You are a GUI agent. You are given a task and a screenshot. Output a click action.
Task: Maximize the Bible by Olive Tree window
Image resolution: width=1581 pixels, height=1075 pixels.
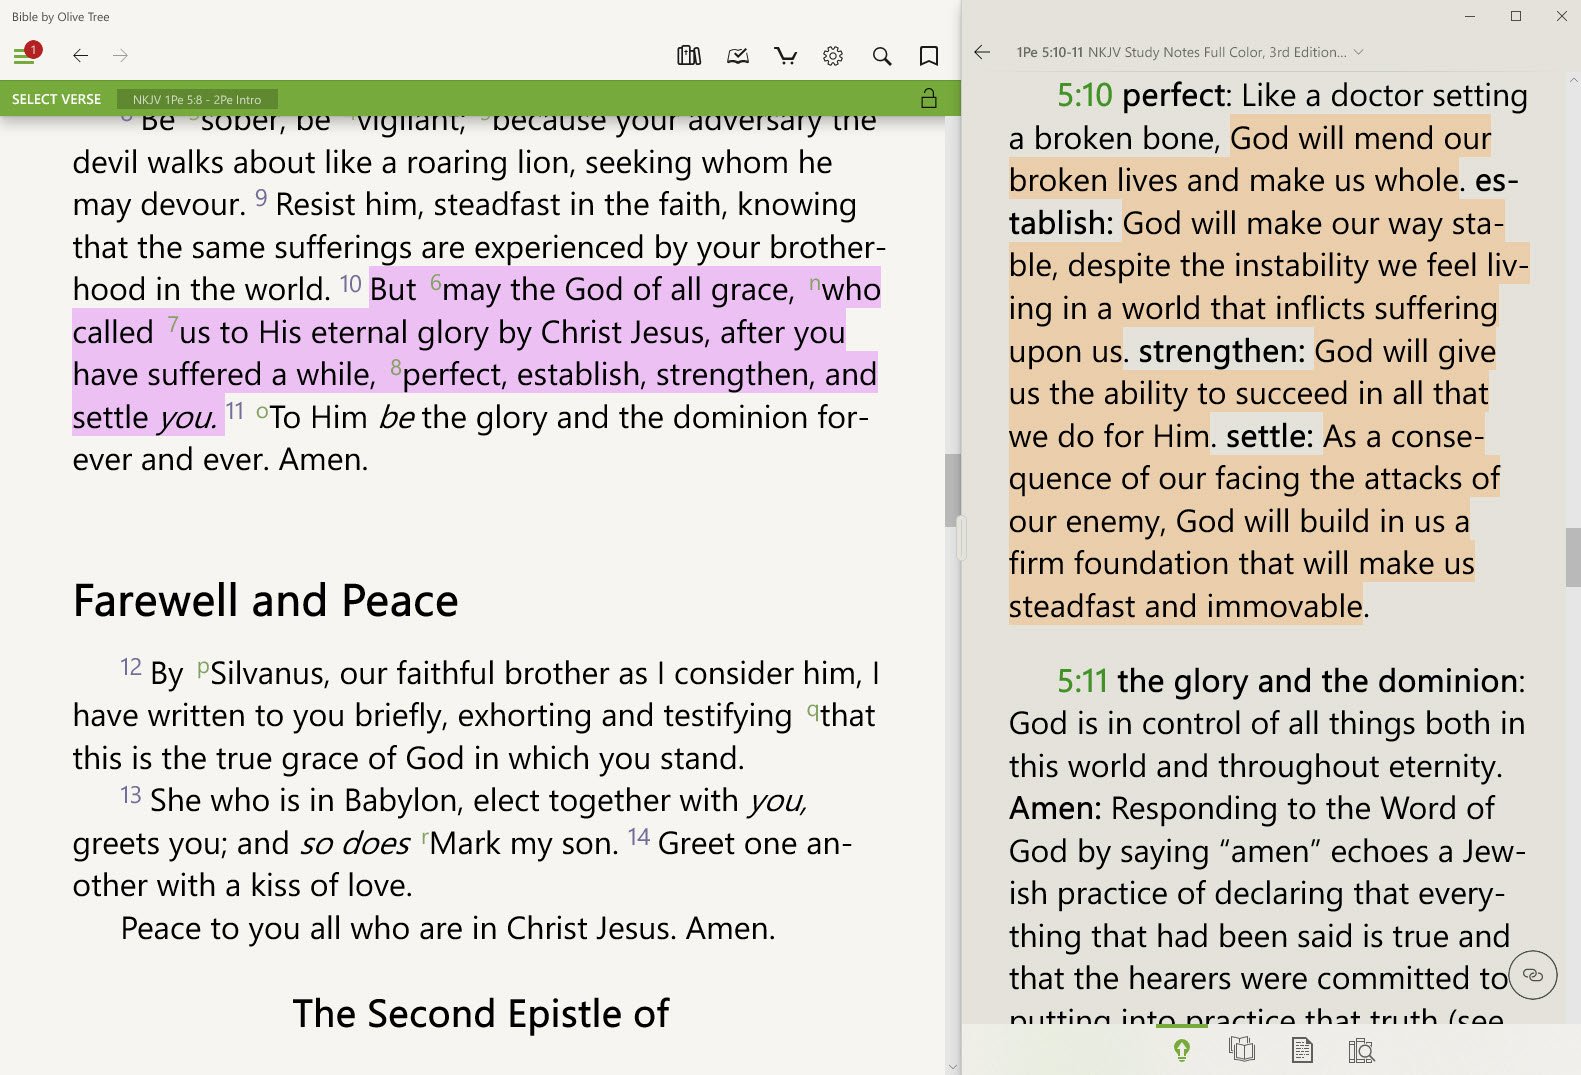click(x=1516, y=16)
